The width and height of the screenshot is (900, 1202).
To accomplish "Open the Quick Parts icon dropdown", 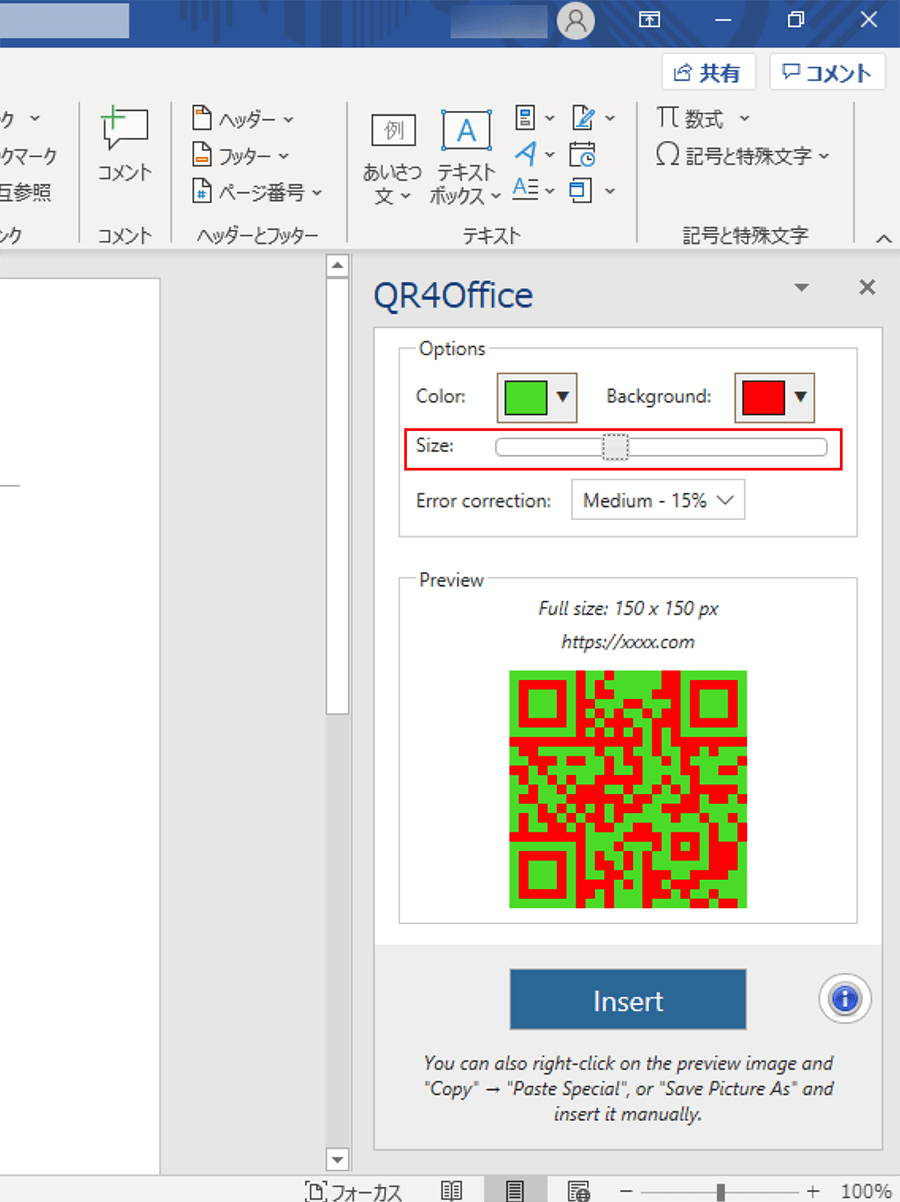I will (x=535, y=118).
